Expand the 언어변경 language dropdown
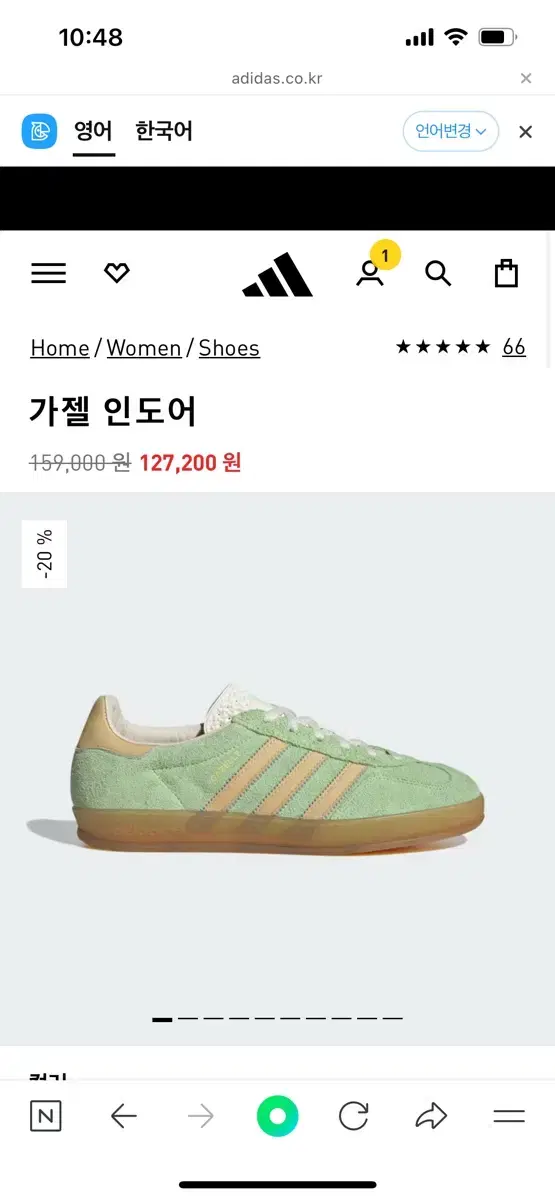Viewport: 555px width, 1200px height. point(451,131)
